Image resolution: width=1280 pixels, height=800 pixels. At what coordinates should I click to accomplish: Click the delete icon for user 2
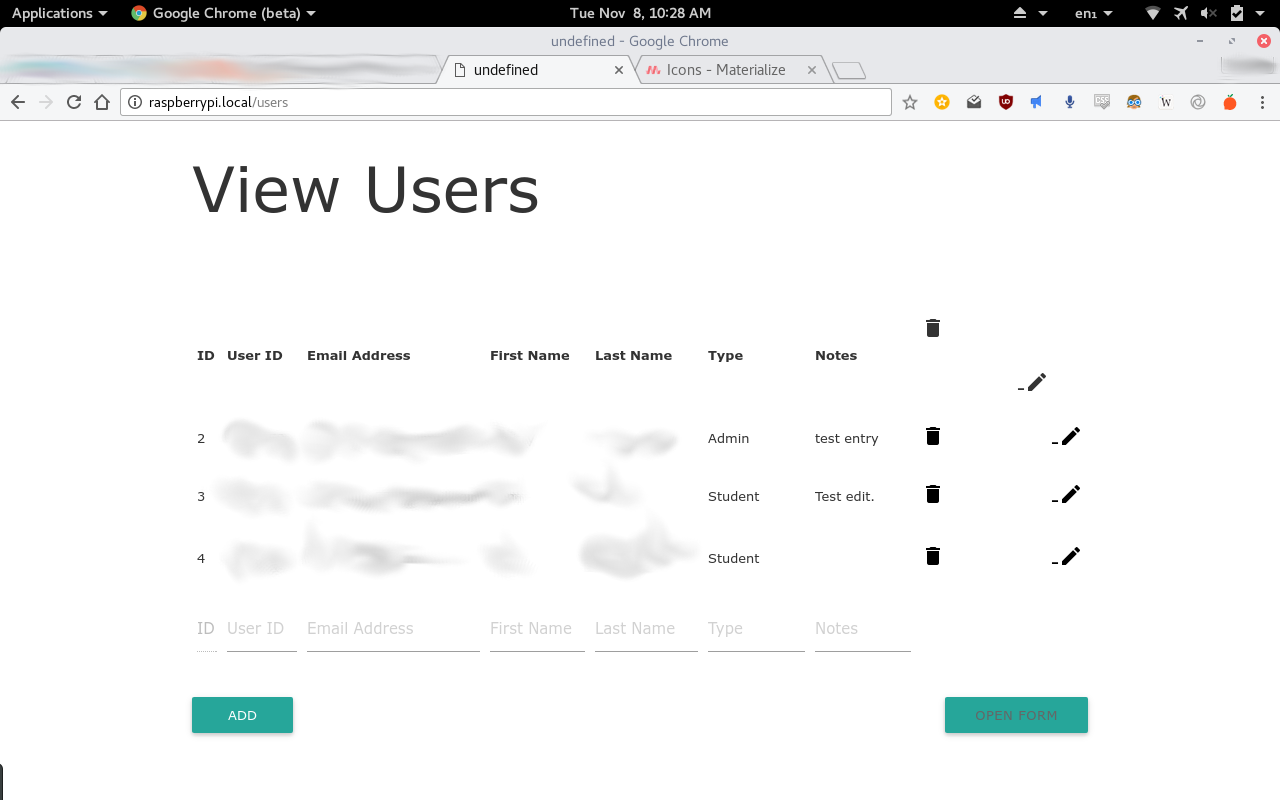[x=933, y=436]
